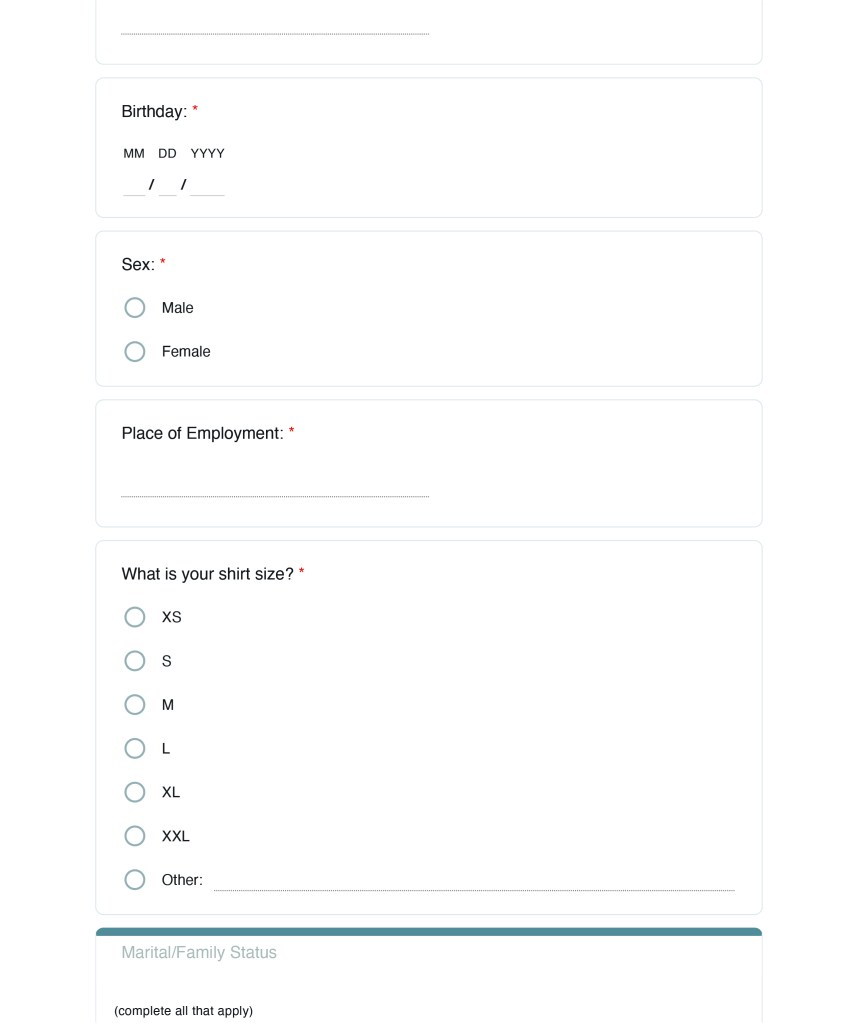Click the '(complete all that apply)' text
Screen dimensions: 851x1023
coord(183,1011)
